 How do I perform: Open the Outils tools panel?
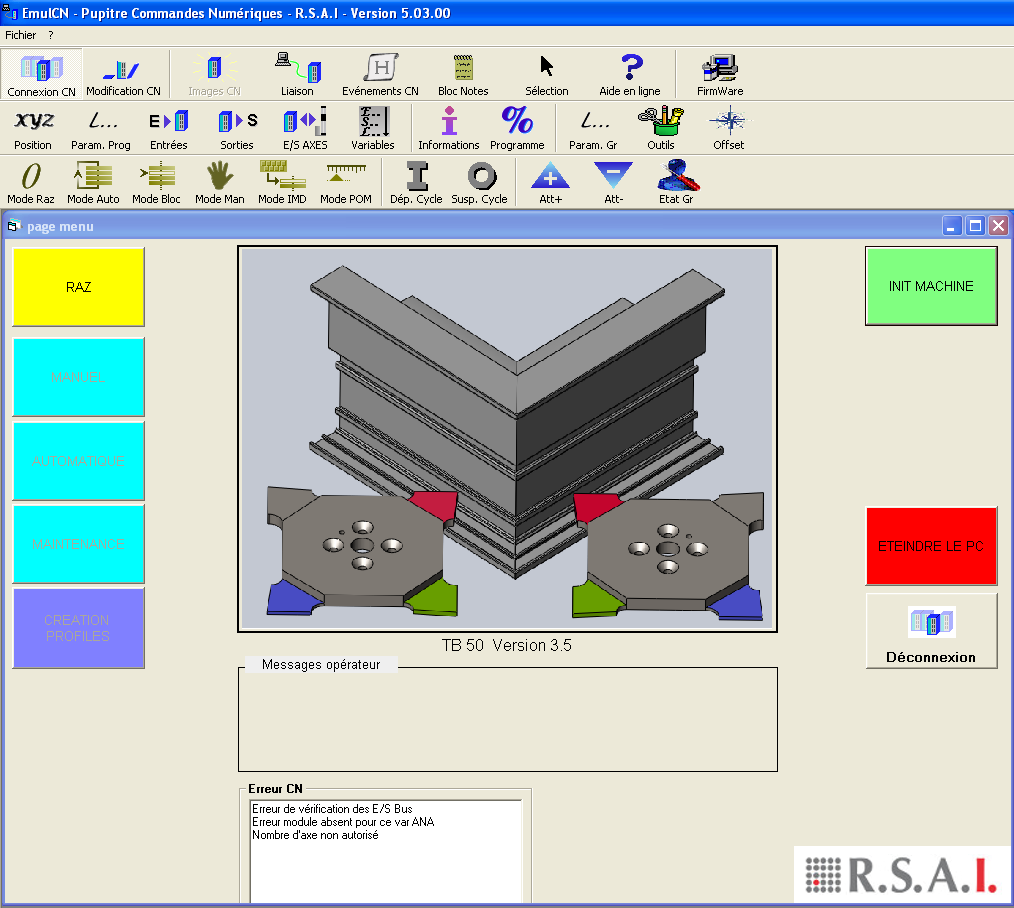[x=661, y=129]
